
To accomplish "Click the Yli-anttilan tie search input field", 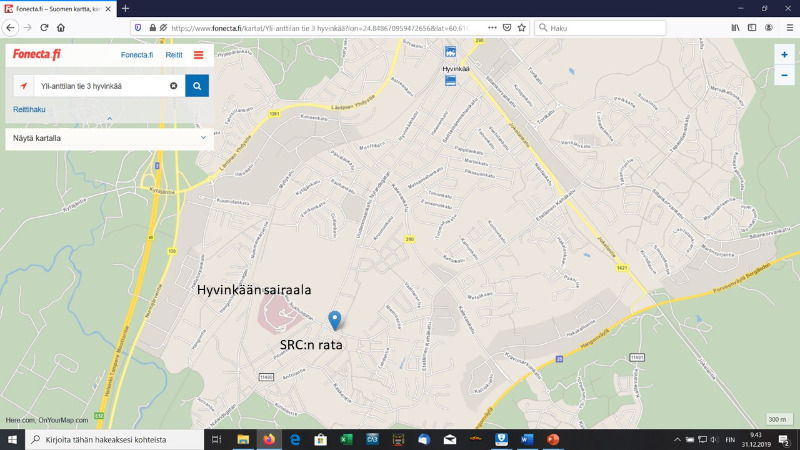I will (100, 86).
